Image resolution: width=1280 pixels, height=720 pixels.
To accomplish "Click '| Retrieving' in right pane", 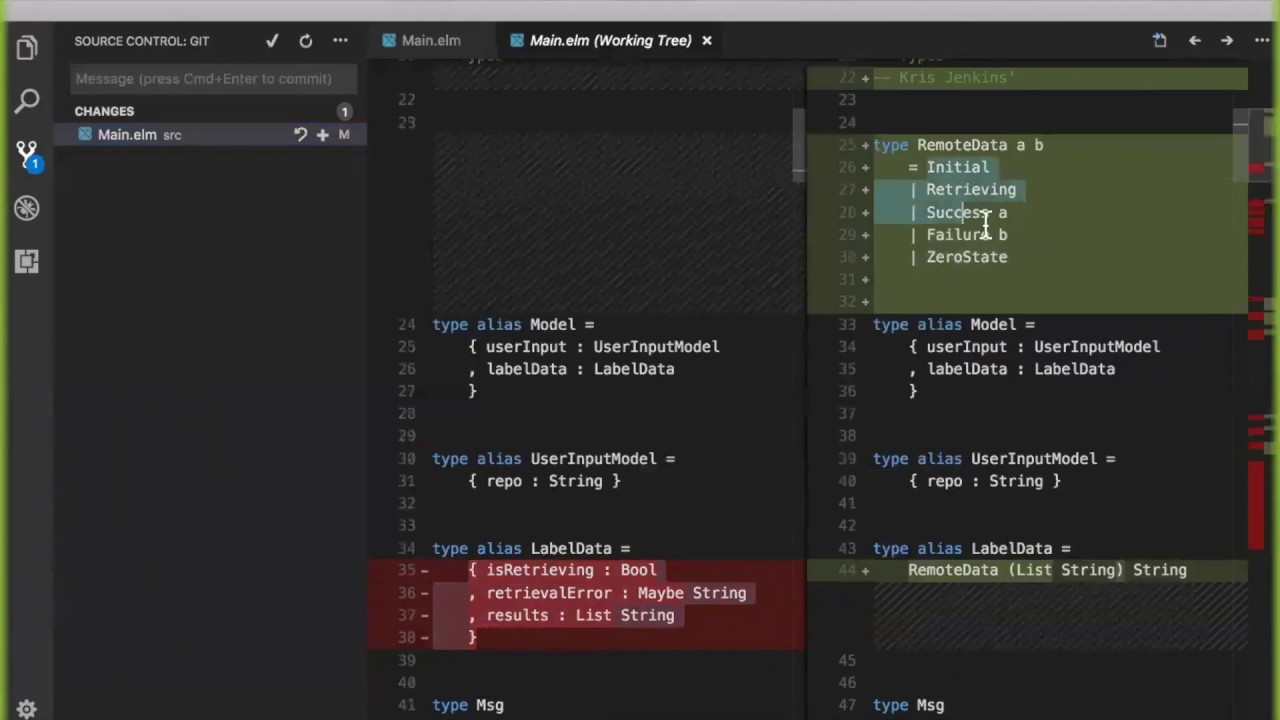I will (962, 190).
